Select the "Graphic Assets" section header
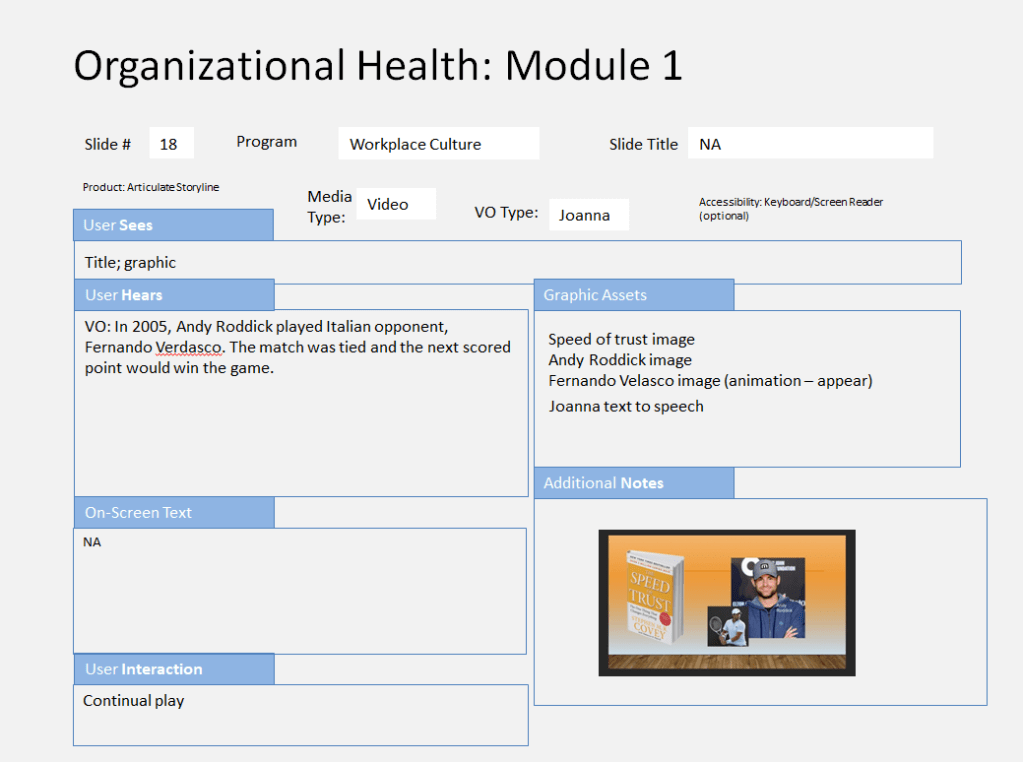The image size is (1023, 762). [x=633, y=295]
